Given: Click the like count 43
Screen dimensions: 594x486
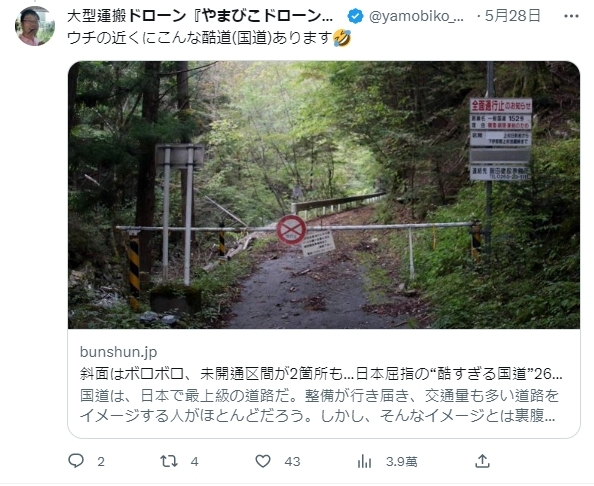Looking at the screenshot, I should pos(292,461).
